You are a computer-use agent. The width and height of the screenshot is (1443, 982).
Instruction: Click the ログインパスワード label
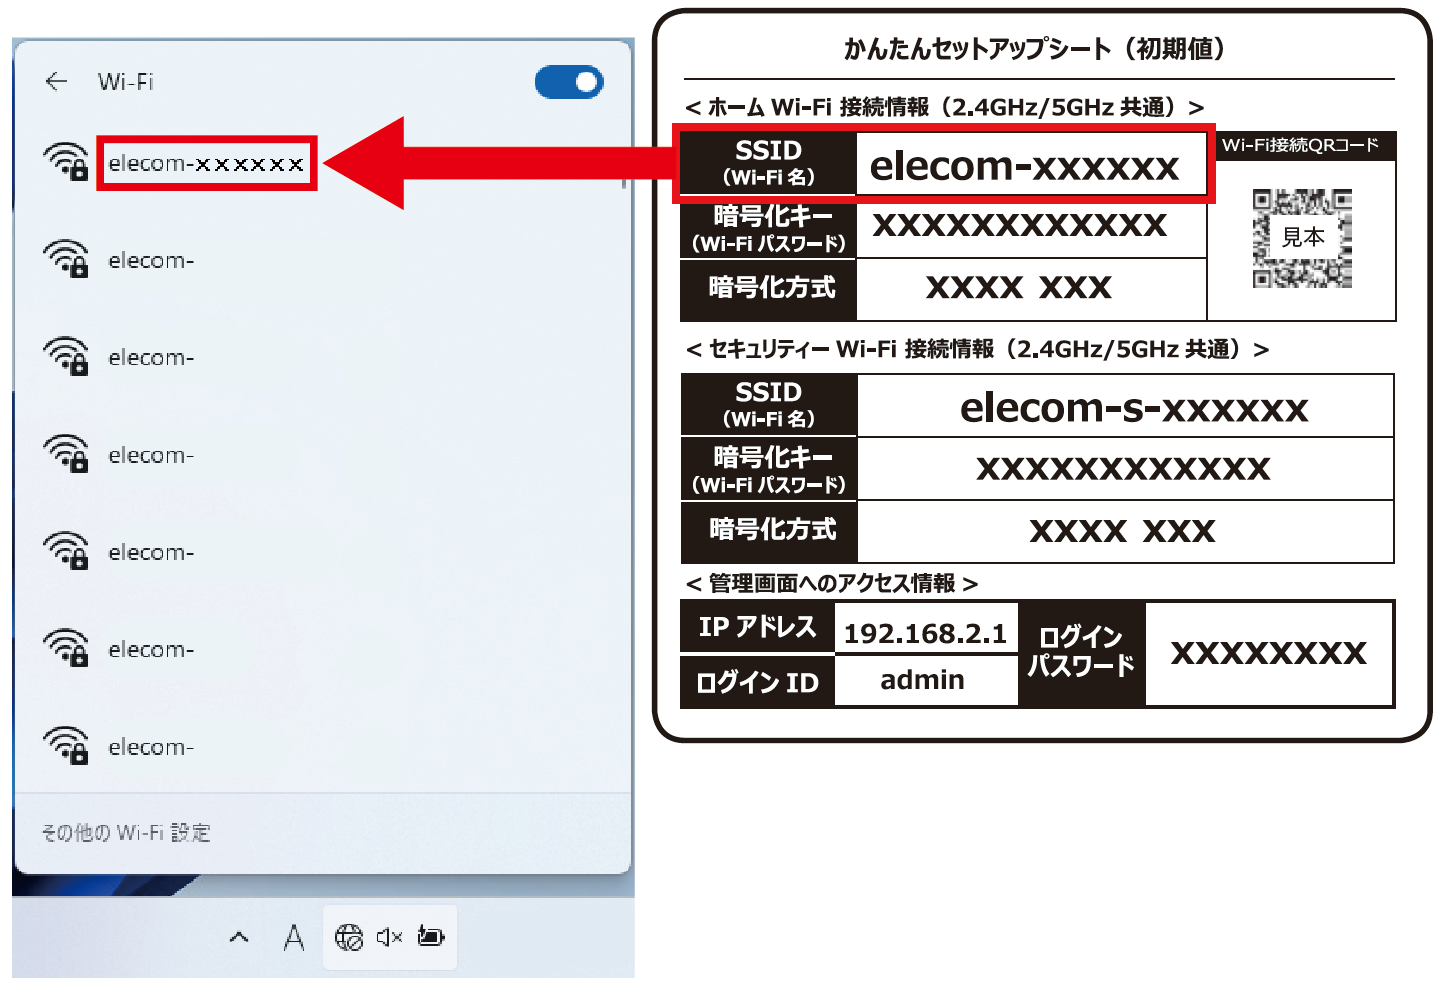pyautogui.click(x=1082, y=652)
